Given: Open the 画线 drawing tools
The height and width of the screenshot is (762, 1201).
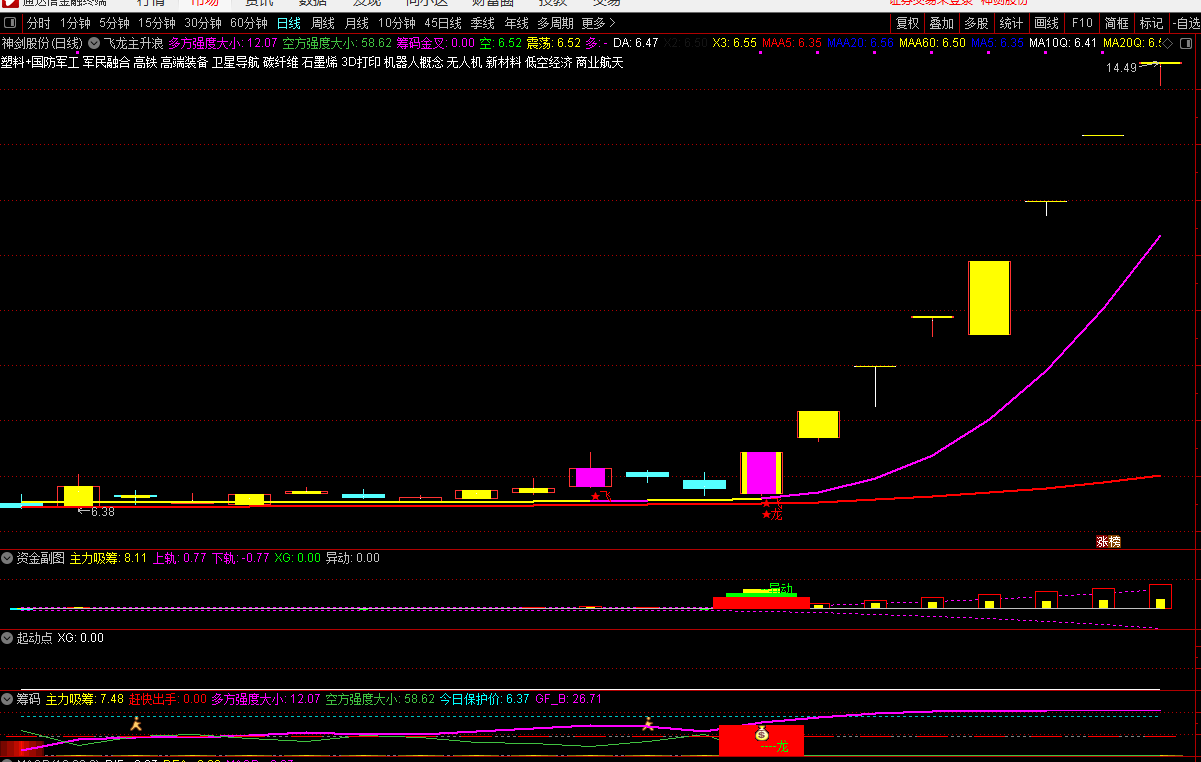Looking at the screenshot, I should (x=1046, y=23).
